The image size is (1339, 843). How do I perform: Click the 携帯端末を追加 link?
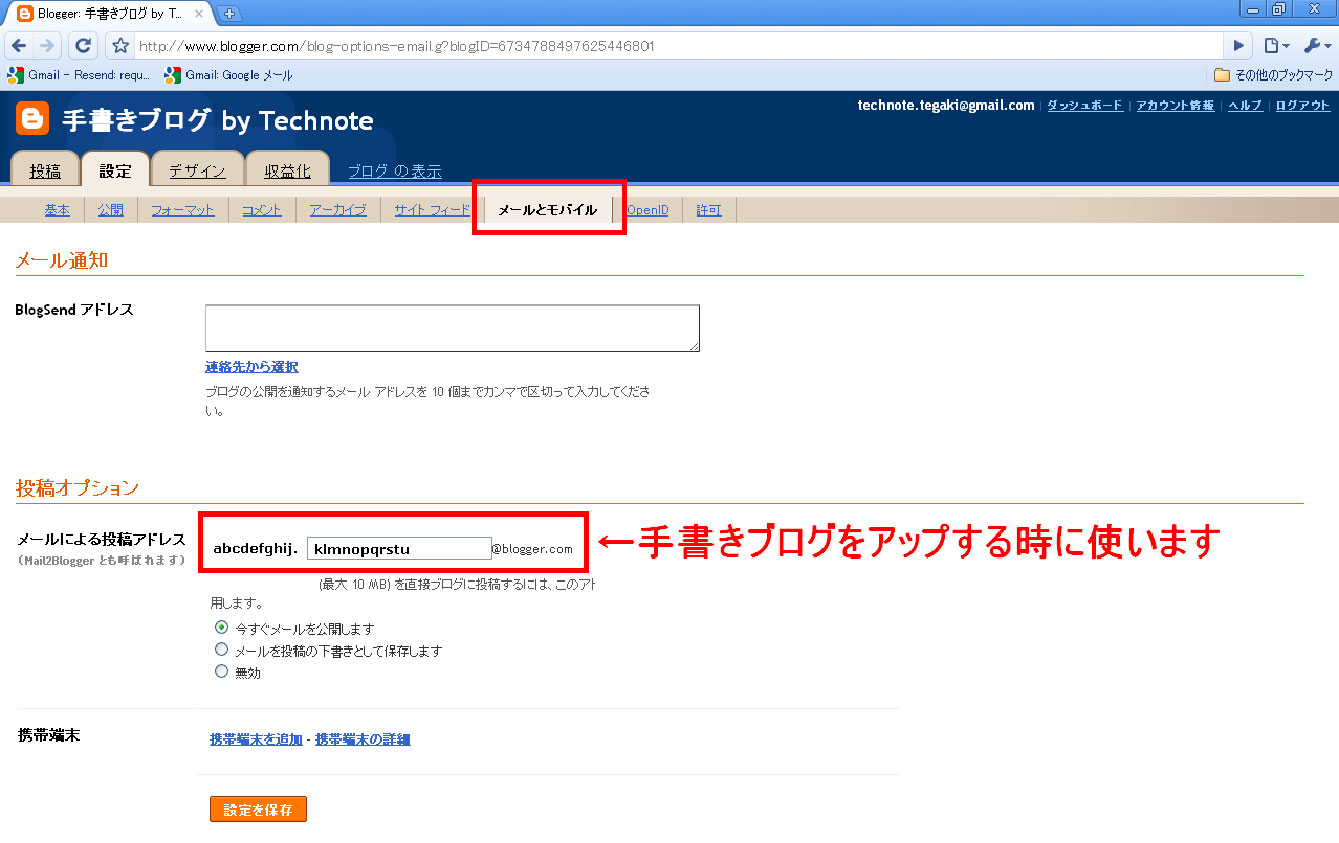point(256,740)
